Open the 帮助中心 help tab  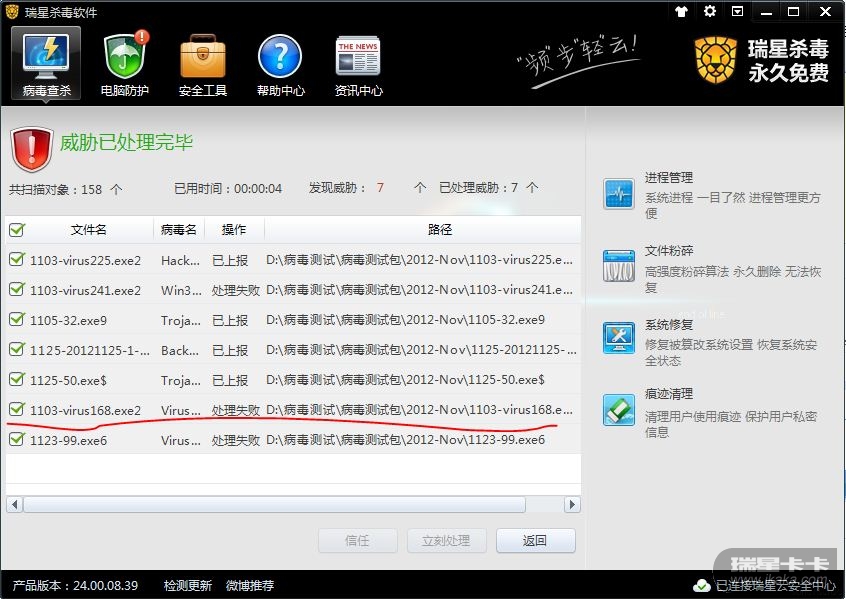(x=281, y=63)
